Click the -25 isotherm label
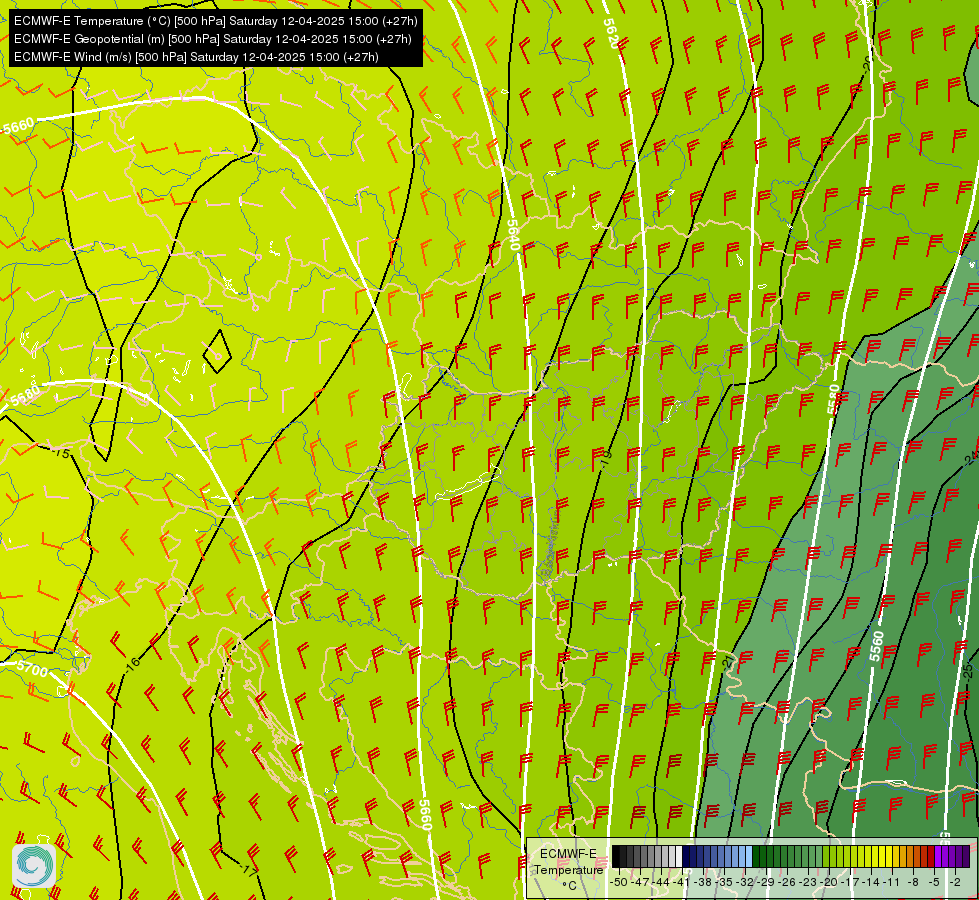 [967, 671]
